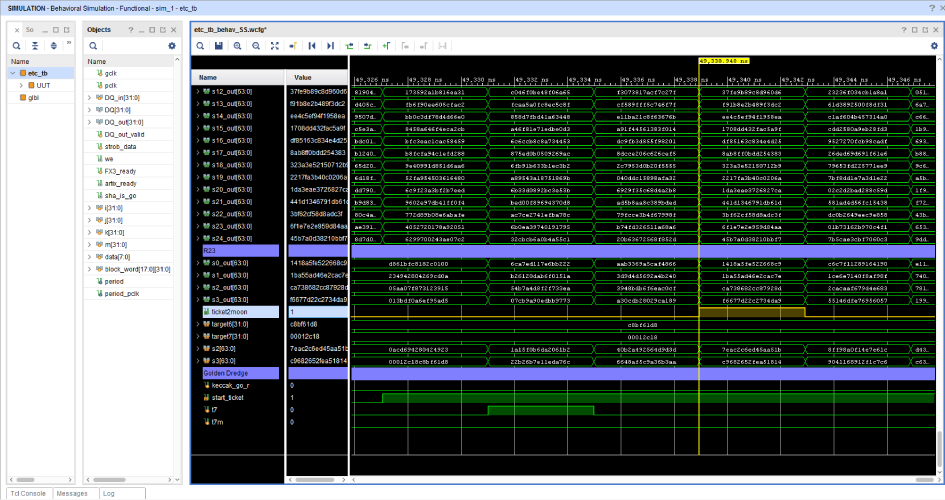Select ticket2moon signal row
The width and height of the screenshot is (945, 500).
click(240, 312)
